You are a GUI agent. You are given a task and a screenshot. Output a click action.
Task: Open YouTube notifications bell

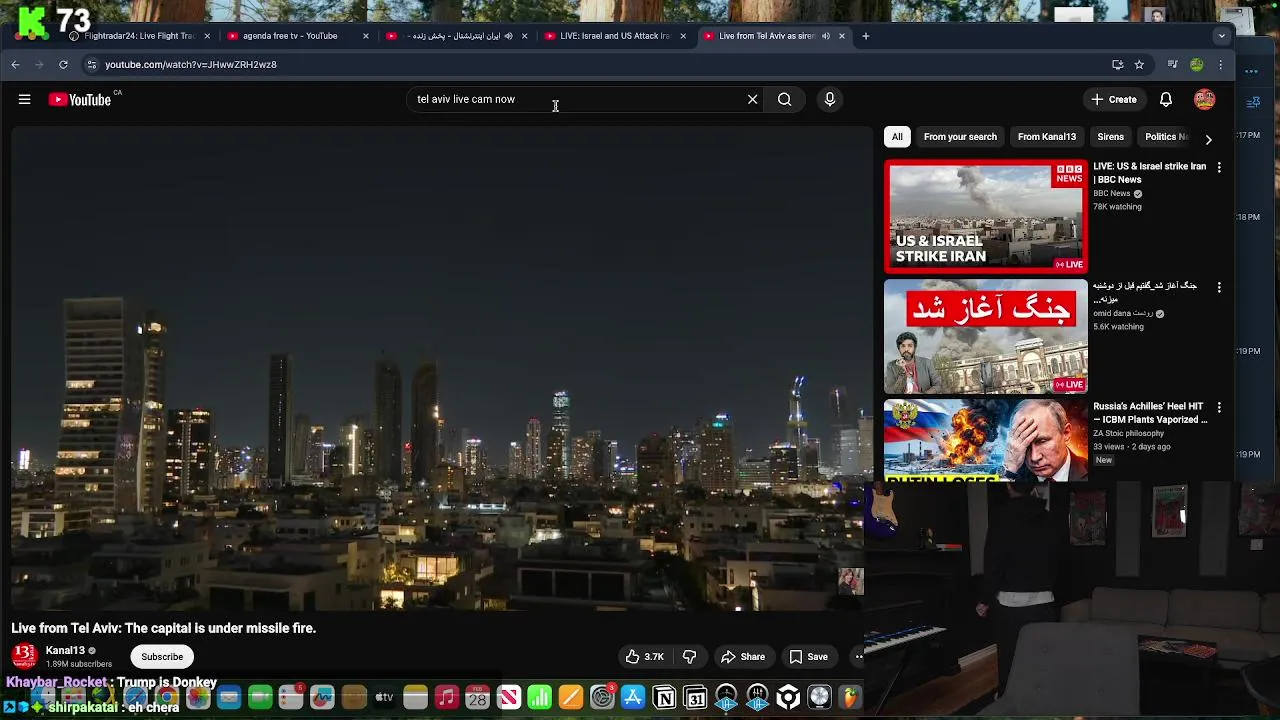pos(1166,99)
